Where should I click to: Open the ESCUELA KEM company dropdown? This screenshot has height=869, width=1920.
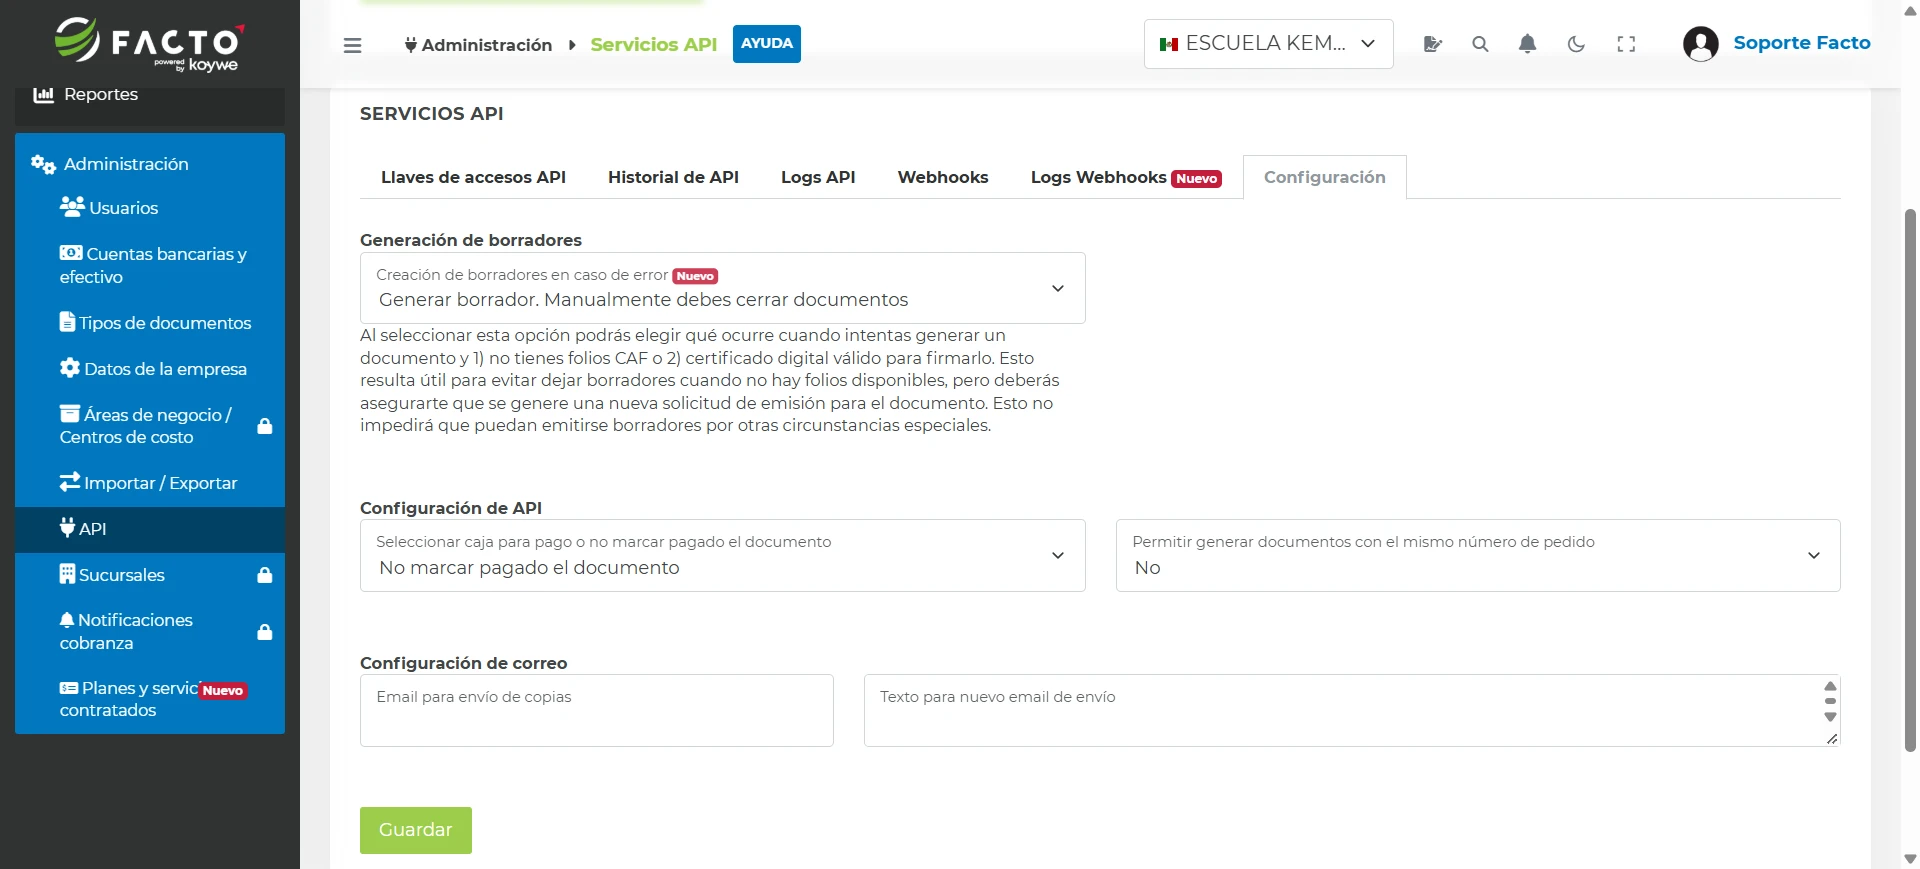coord(1268,44)
